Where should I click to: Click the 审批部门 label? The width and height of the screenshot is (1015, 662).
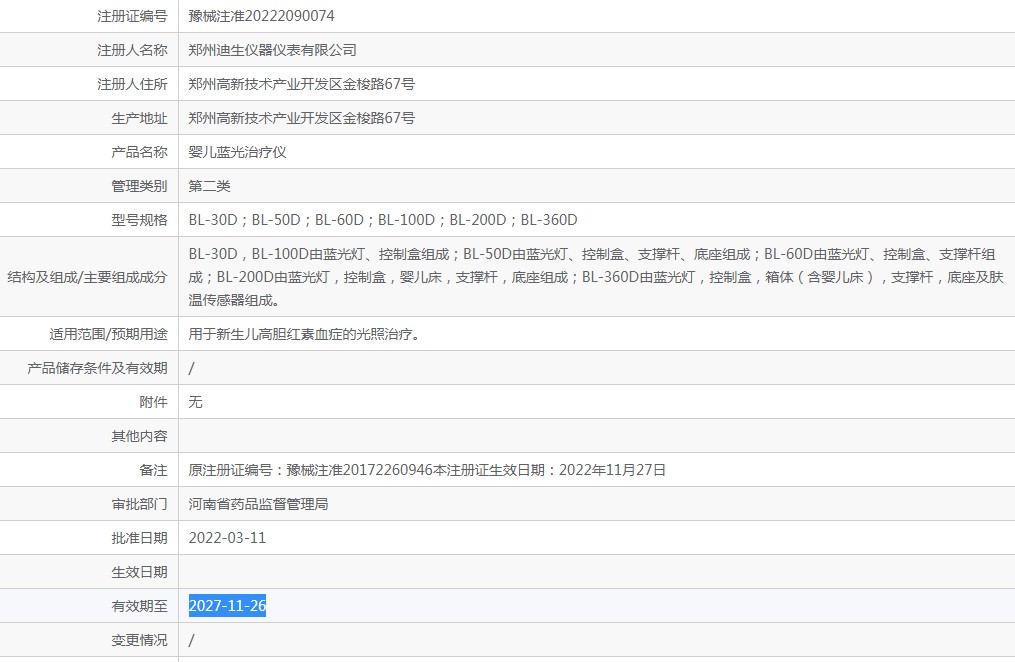(139, 504)
